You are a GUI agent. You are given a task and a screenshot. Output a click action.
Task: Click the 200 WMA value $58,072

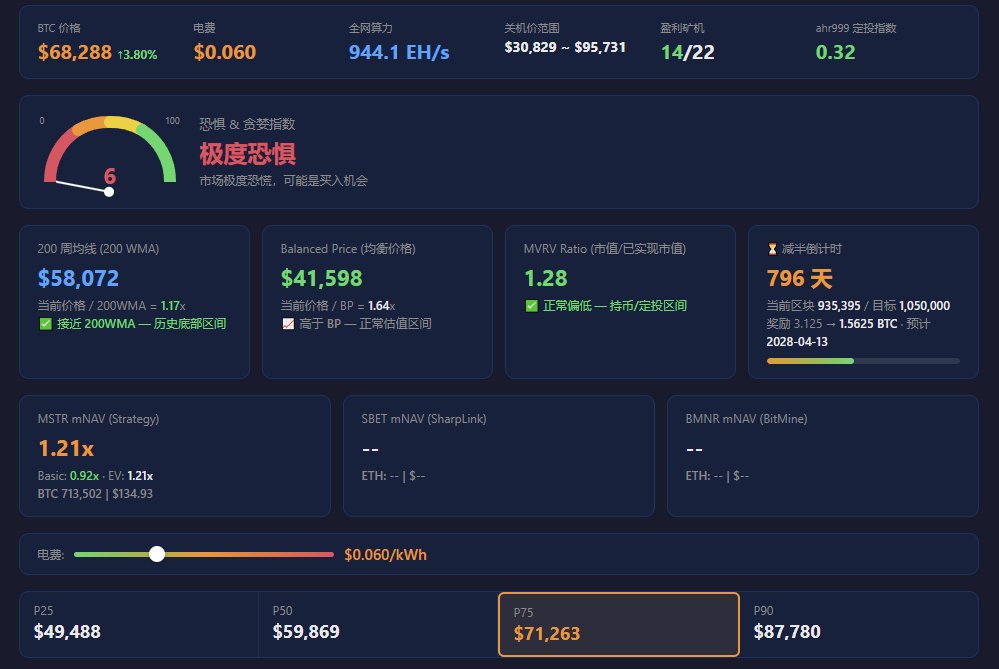tap(78, 278)
